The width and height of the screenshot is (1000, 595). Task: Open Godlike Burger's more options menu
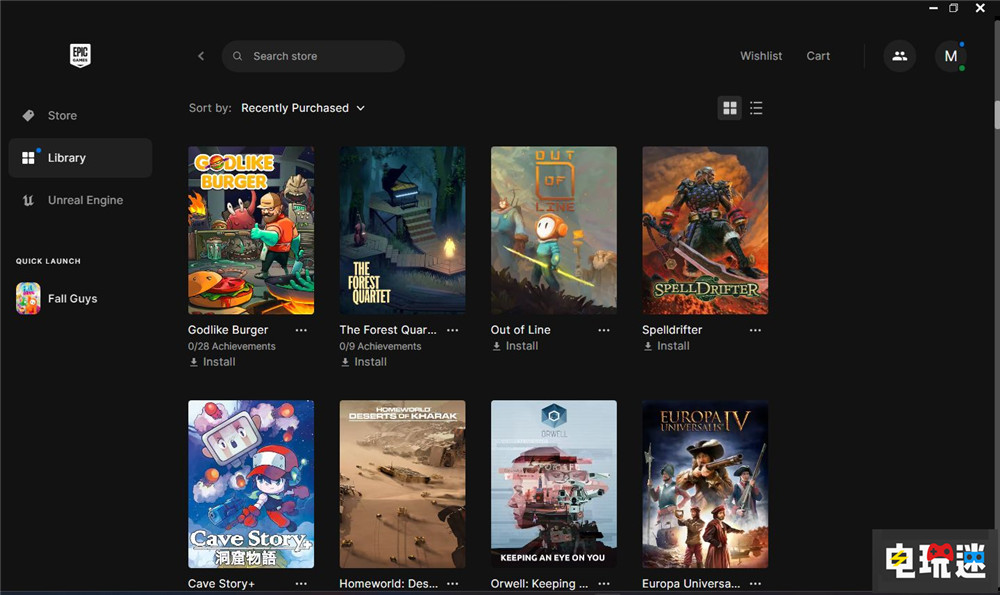pos(301,329)
